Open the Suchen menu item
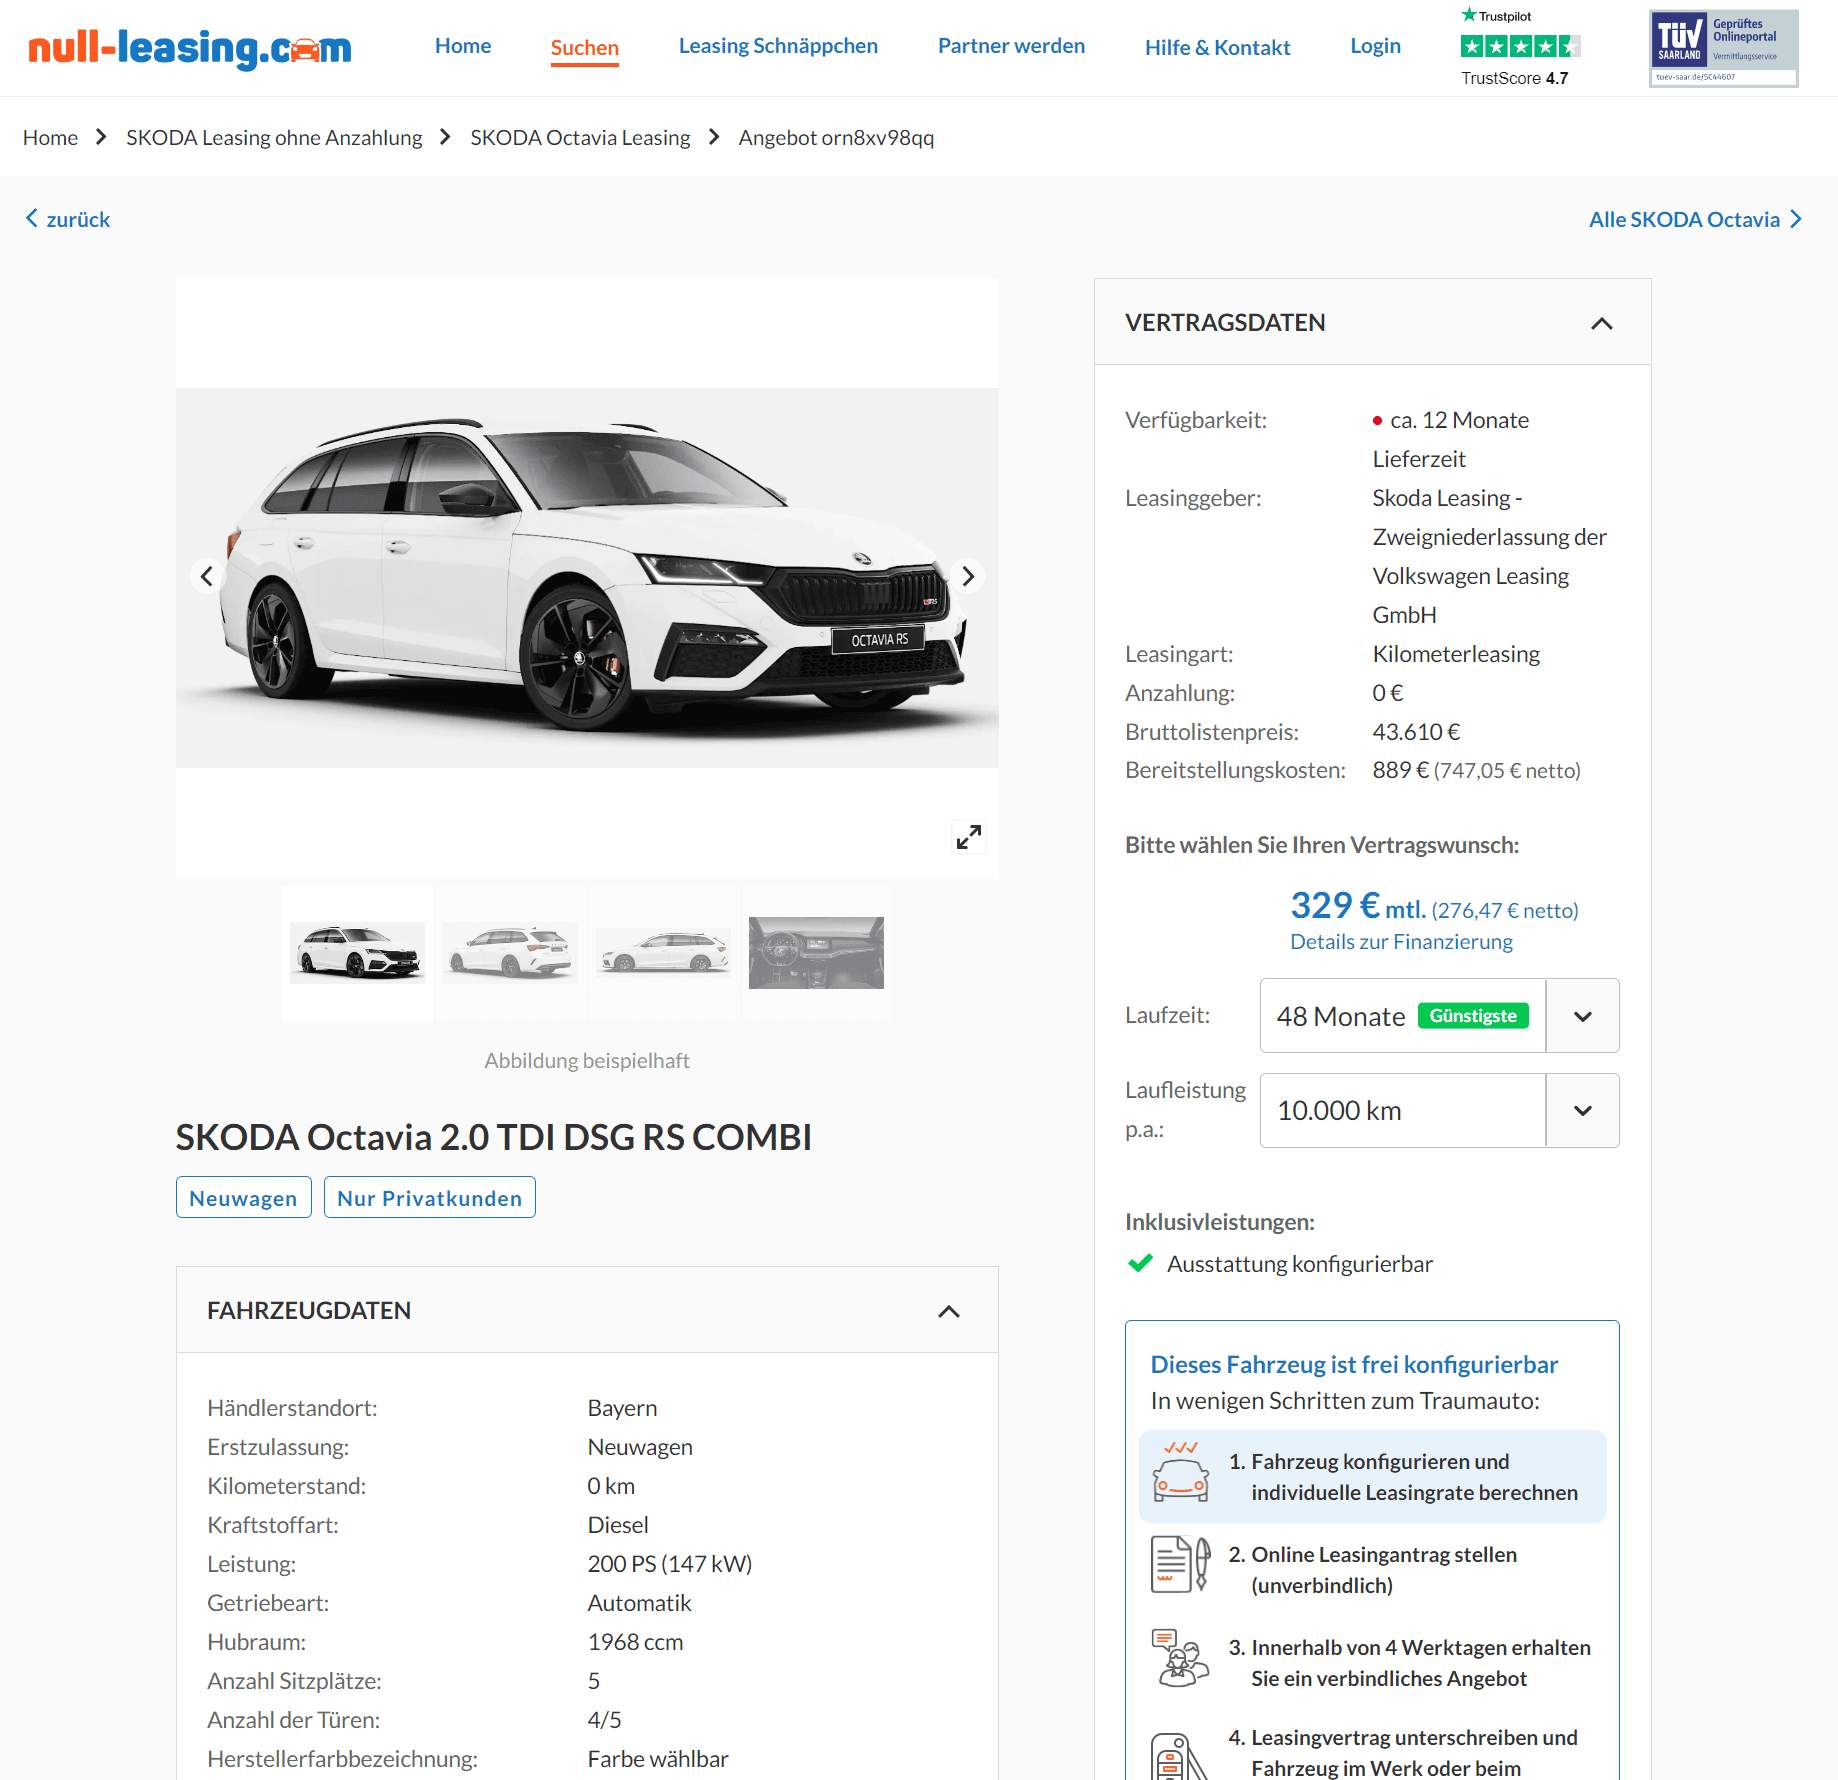The image size is (1838, 1780). [585, 48]
